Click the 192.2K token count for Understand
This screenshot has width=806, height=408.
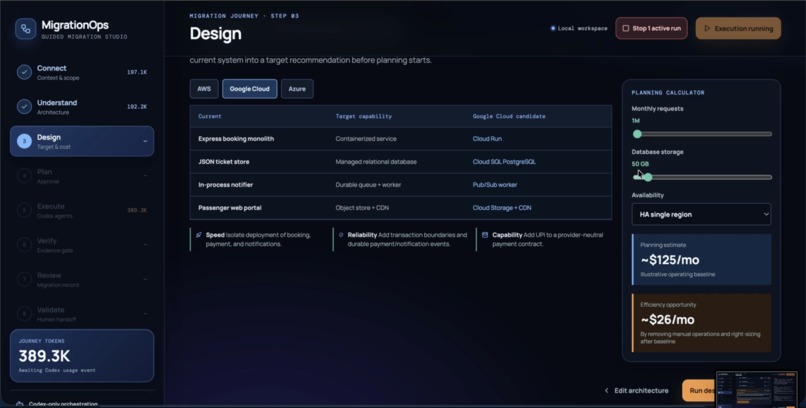137,107
